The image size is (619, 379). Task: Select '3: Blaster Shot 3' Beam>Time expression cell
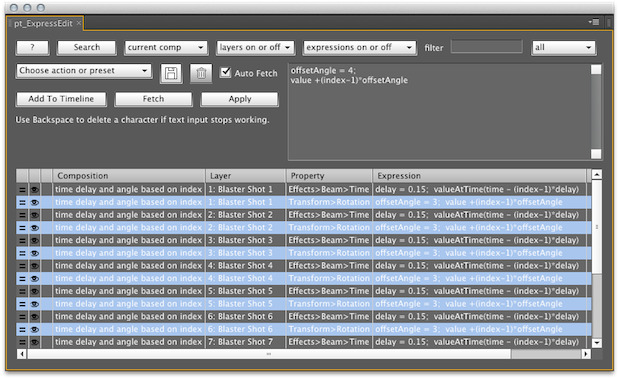pos(479,240)
